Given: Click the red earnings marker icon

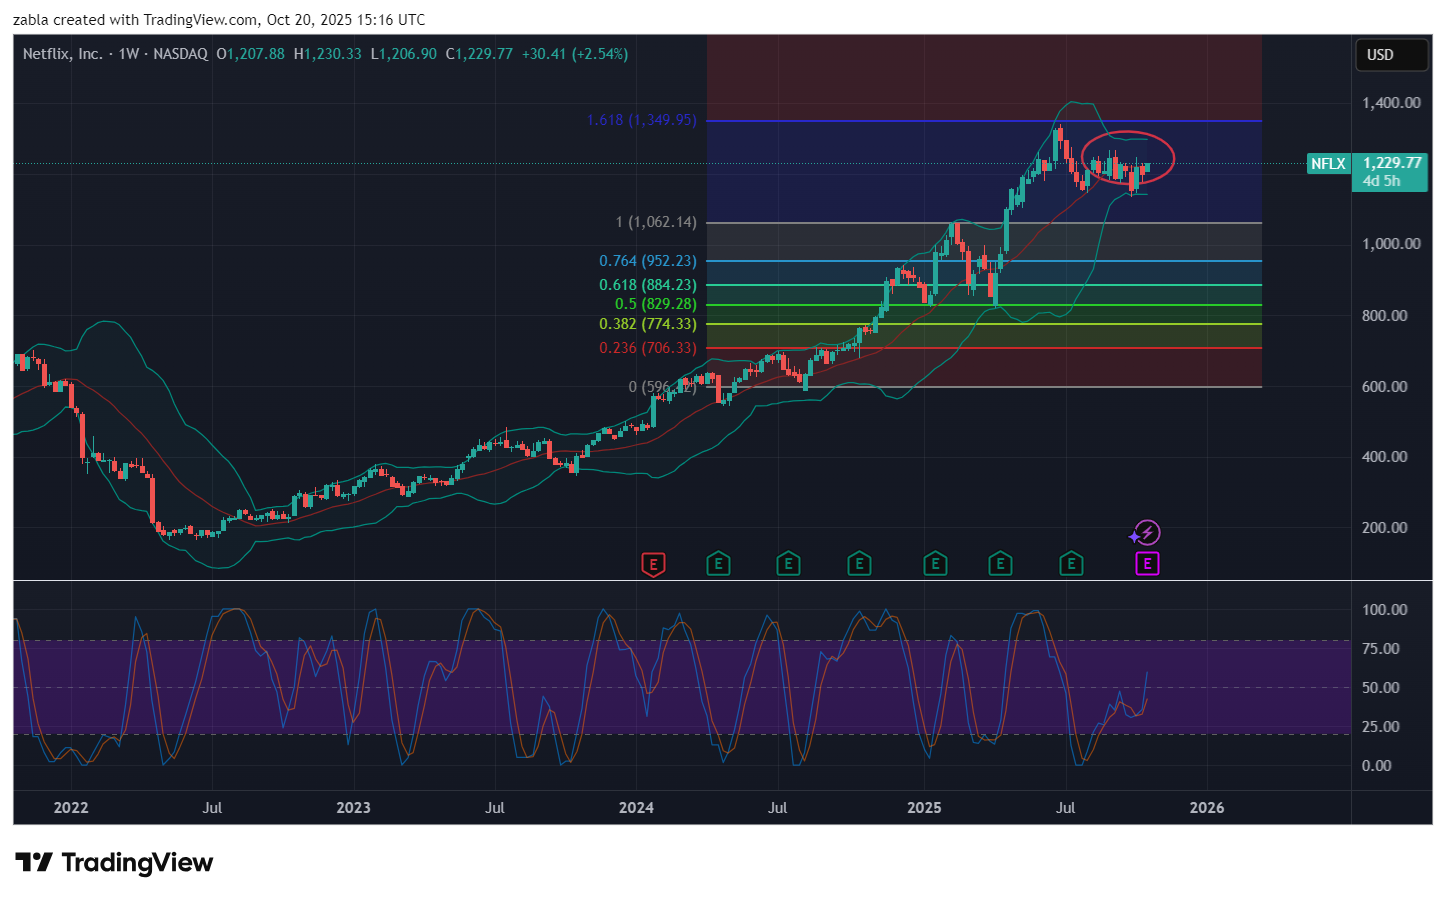Looking at the screenshot, I should click(653, 565).
